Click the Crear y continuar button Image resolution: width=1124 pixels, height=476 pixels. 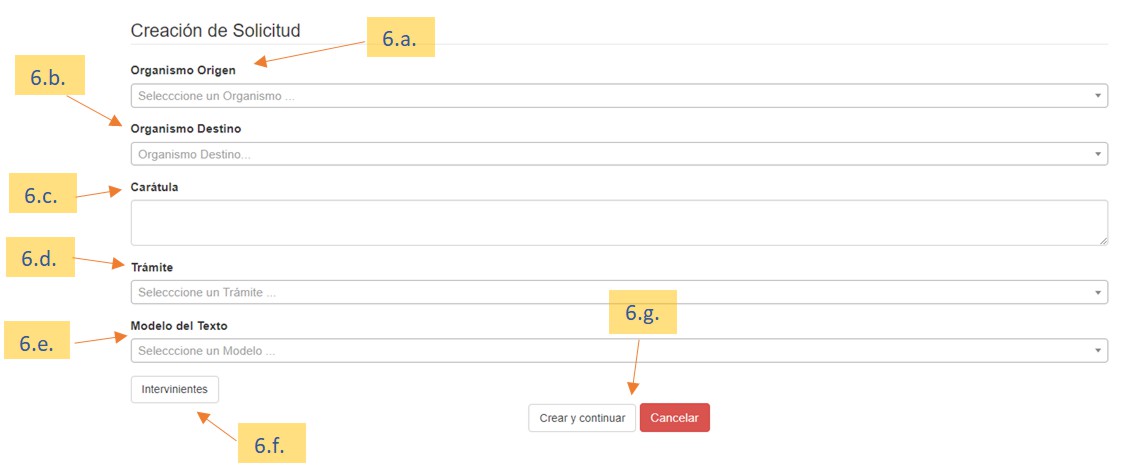(582, 418)
